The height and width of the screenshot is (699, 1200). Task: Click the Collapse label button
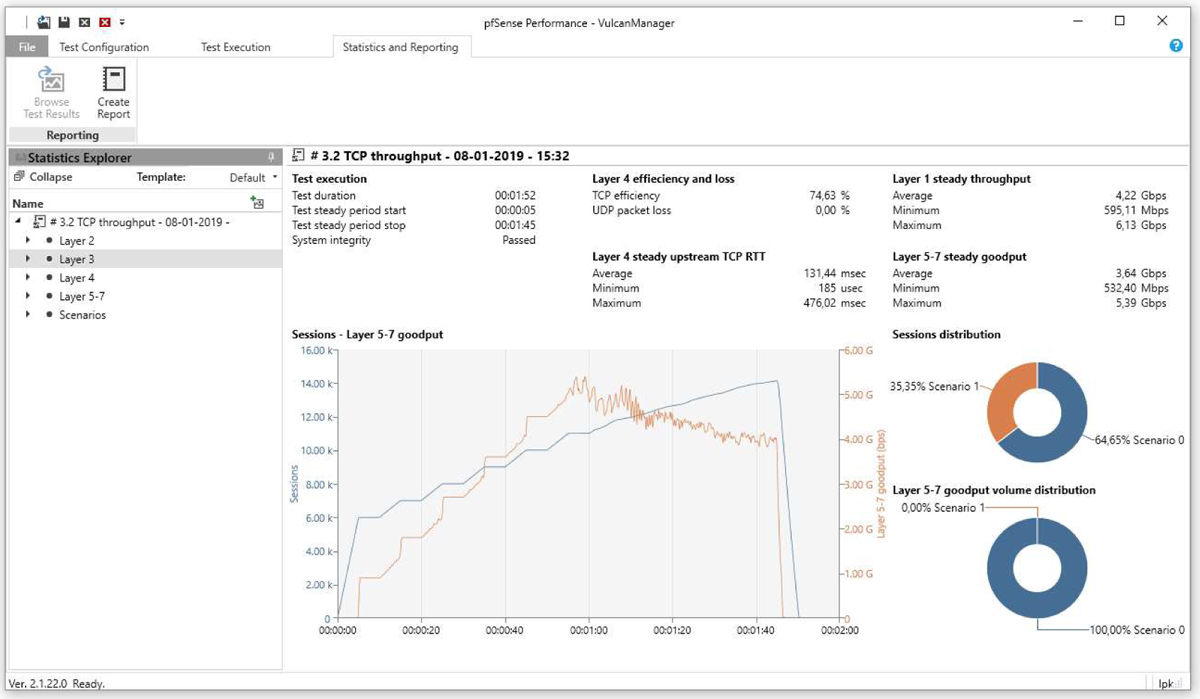click(51, 177)
